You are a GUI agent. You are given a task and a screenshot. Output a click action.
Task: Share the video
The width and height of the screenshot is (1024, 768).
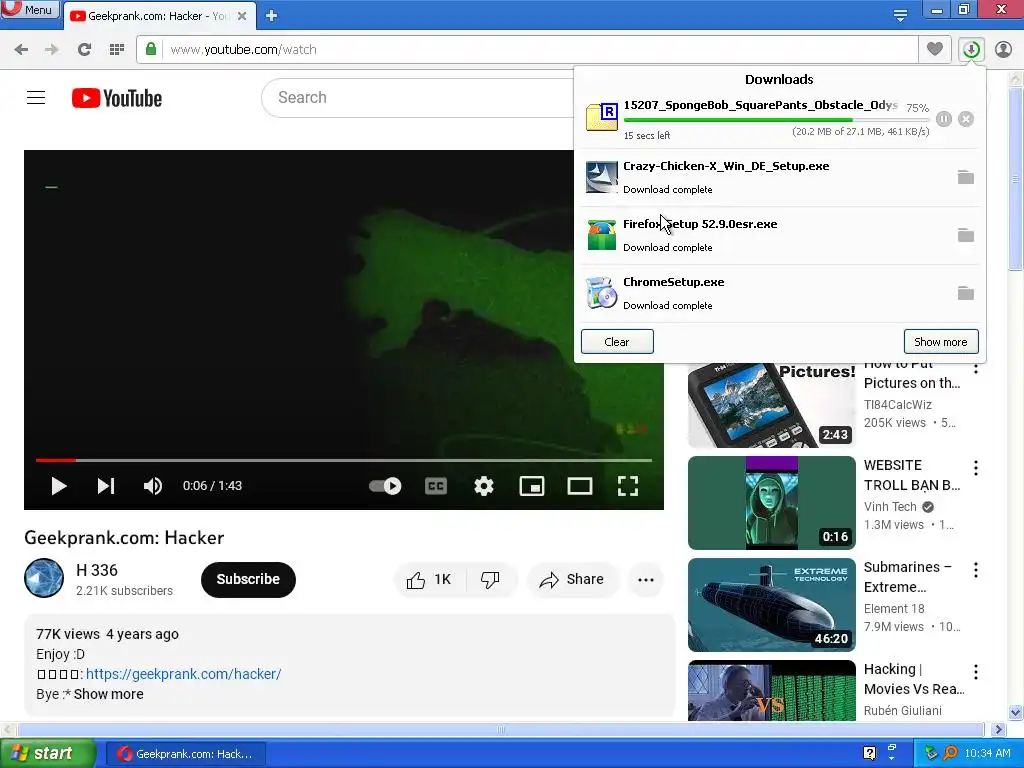click(572, 579)
